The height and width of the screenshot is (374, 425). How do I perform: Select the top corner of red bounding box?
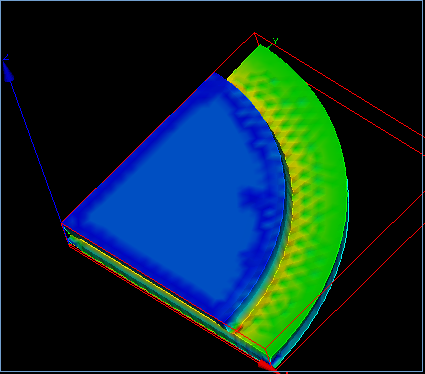[255, 33]
